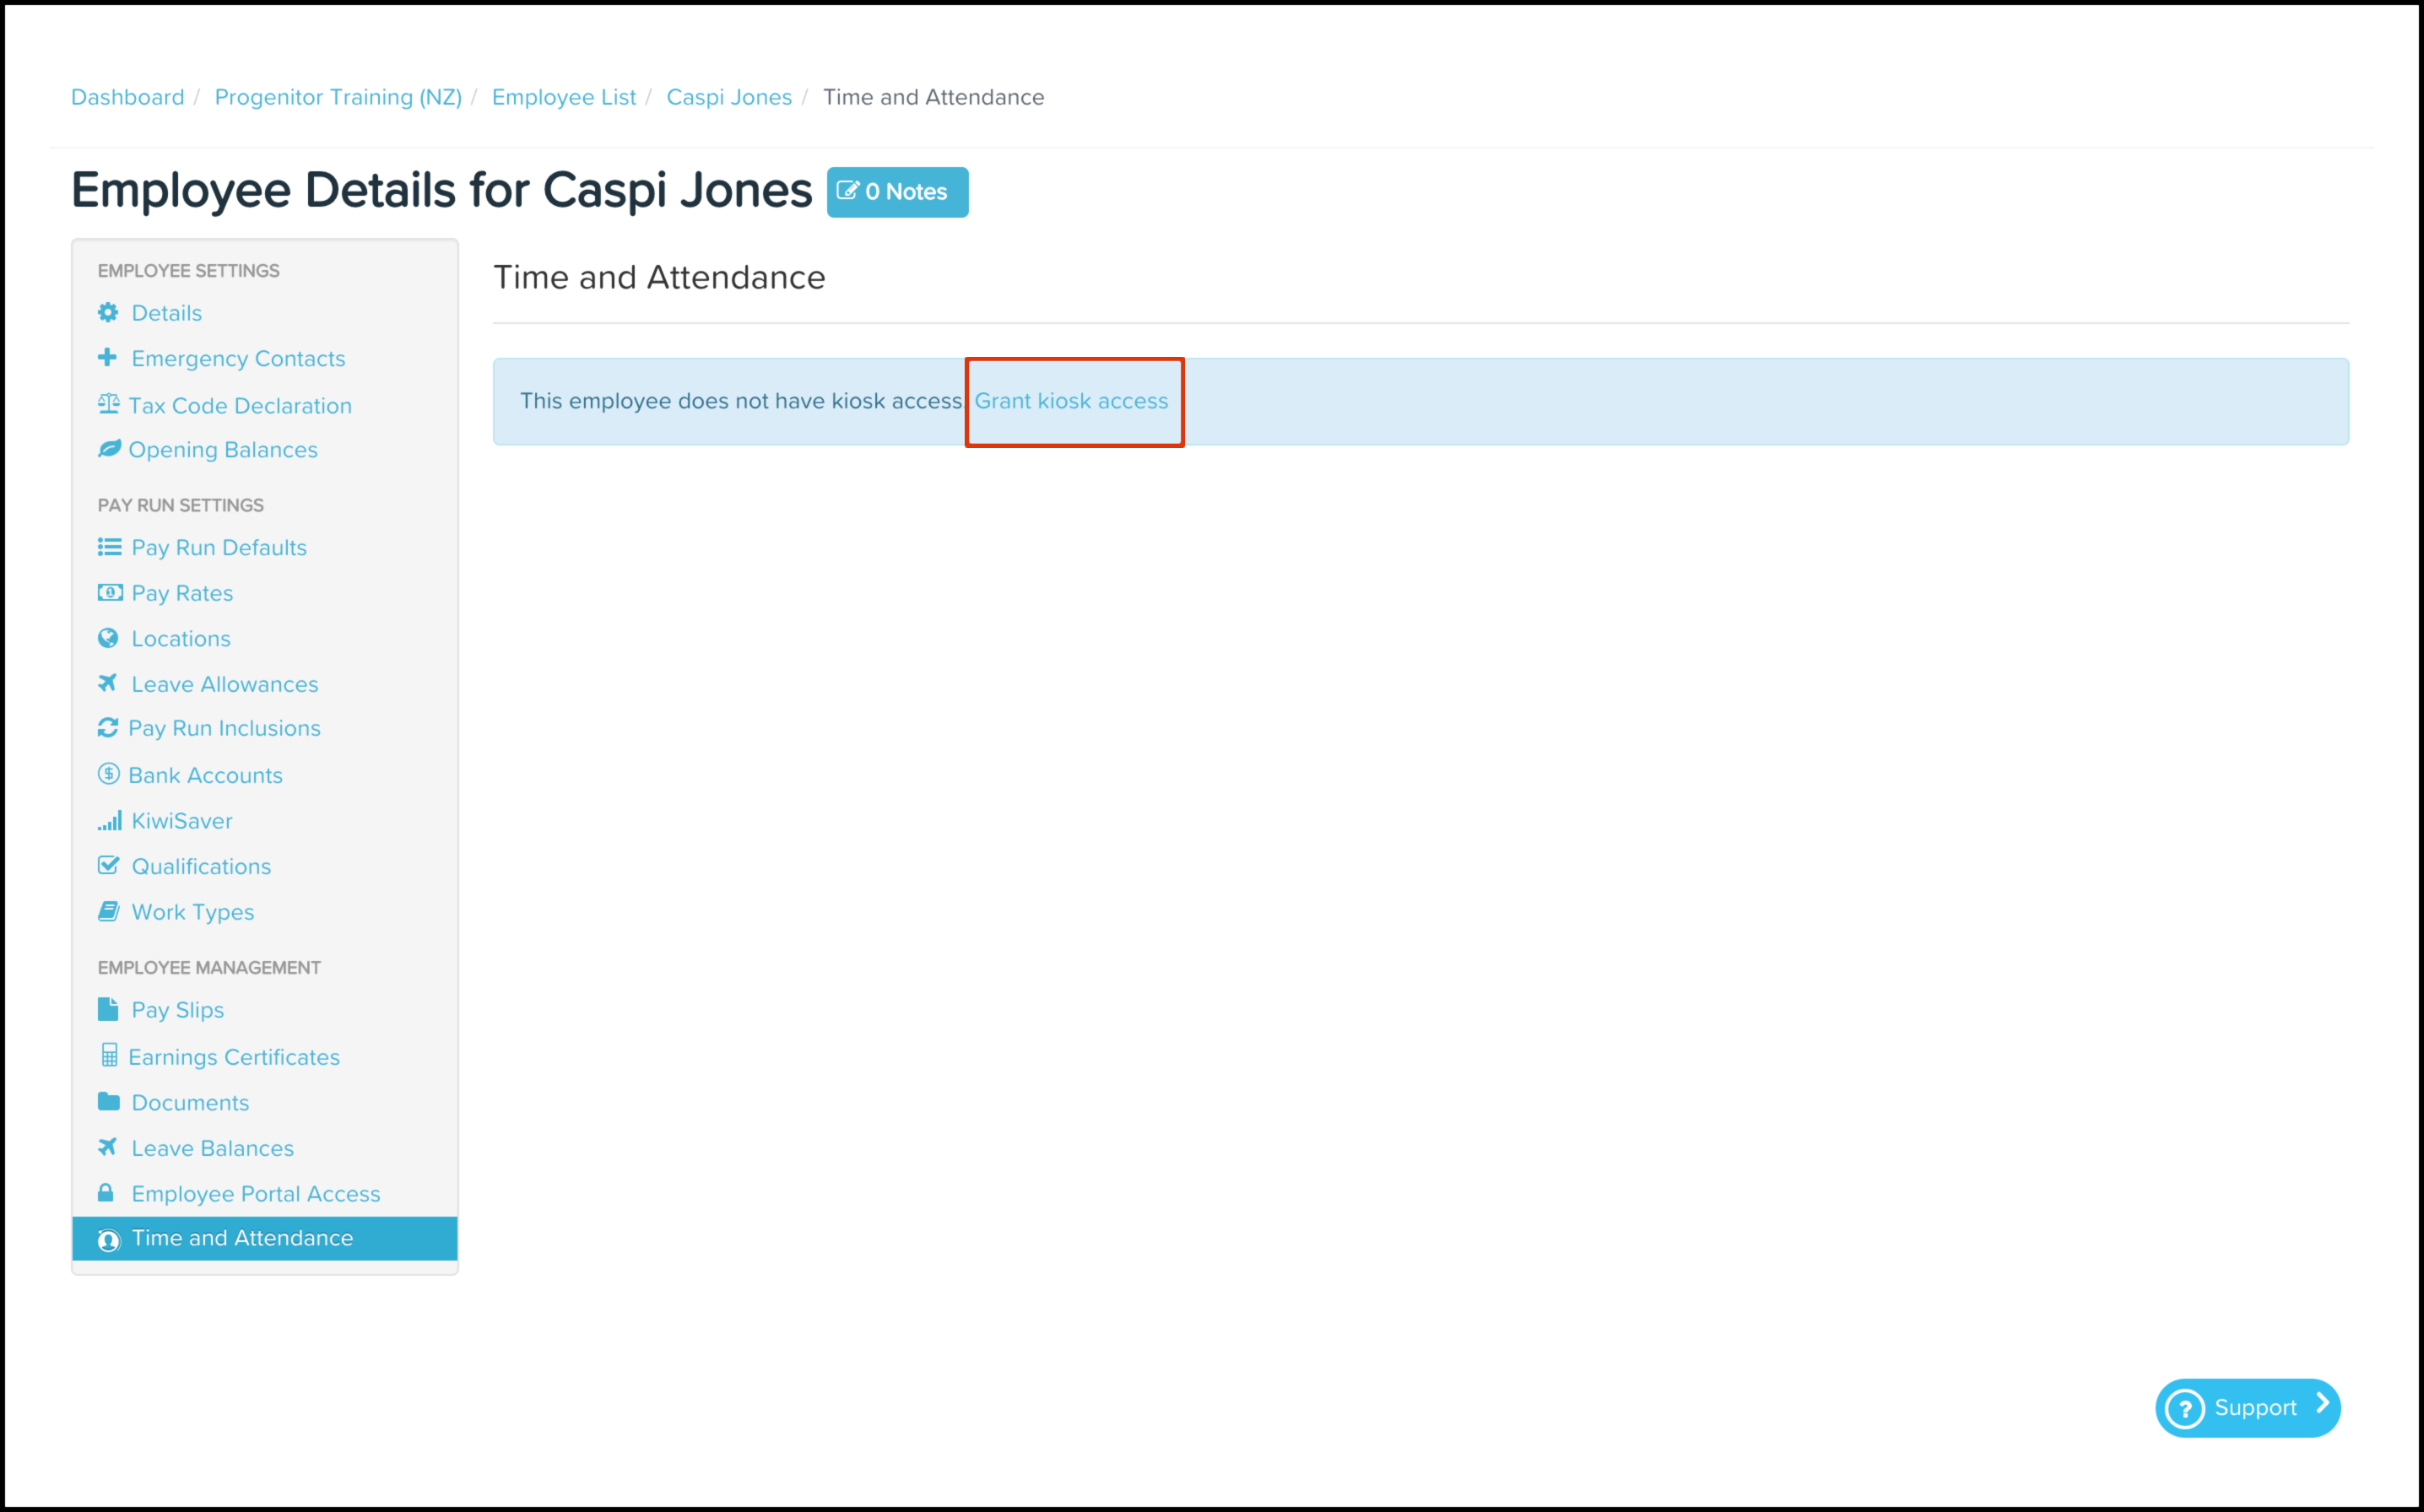The width and height of the screenshot is (2424, 1512).
Task: Click the leaf icon beside Opening Balances
Action: 108,449
